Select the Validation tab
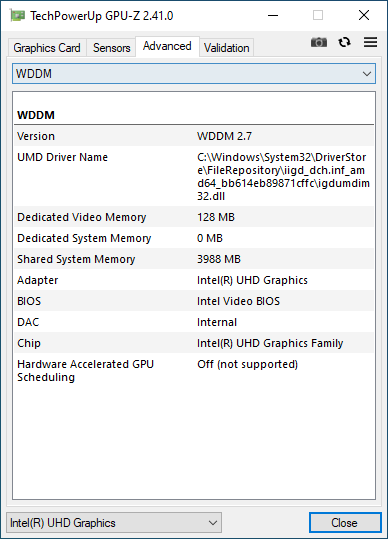The height and width of the screenshot is (539, 388). [226, 48]
